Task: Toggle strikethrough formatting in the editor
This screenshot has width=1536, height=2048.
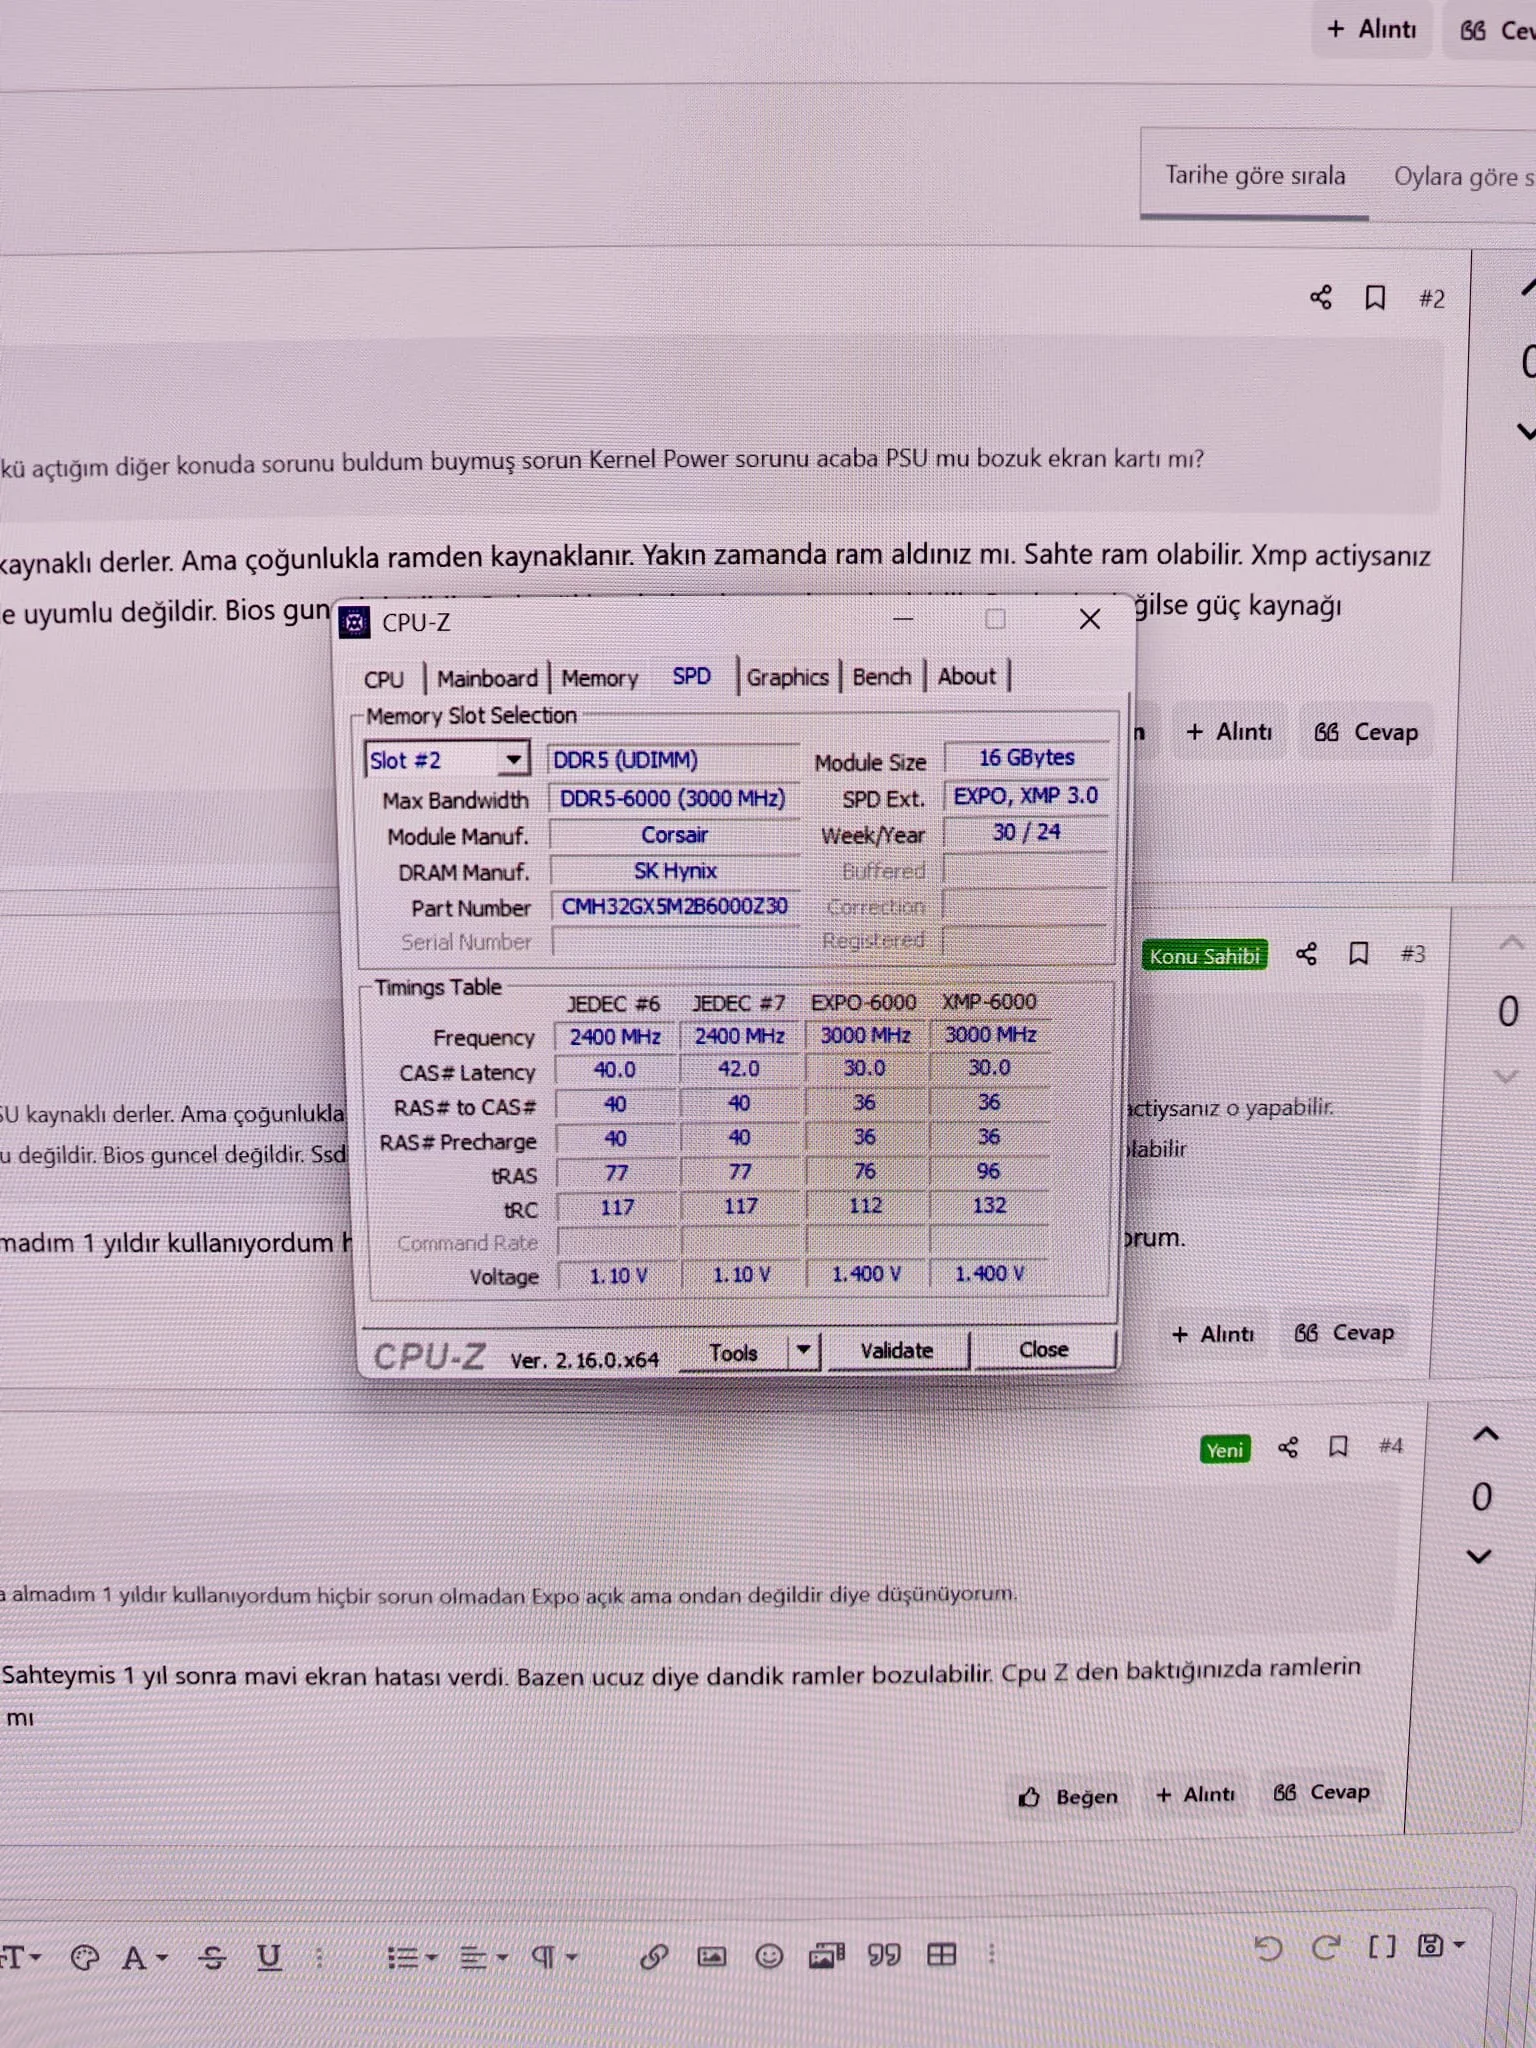Action: click(212, 1957)
